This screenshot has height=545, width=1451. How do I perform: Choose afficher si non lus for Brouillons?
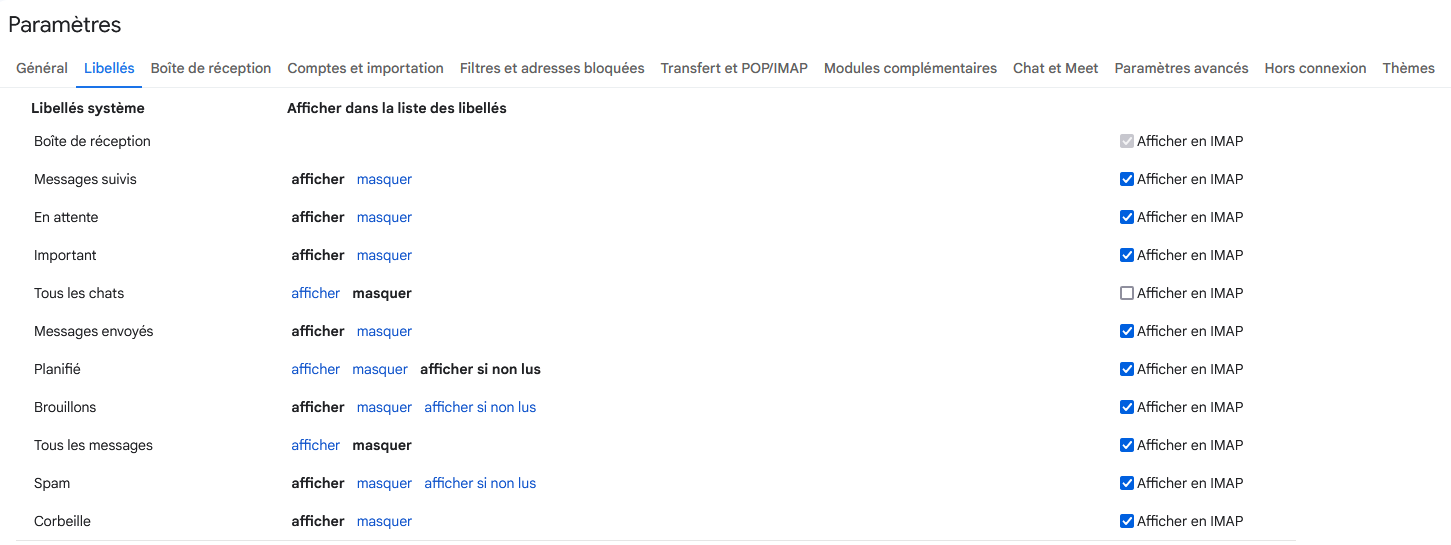tap(480, 408)
